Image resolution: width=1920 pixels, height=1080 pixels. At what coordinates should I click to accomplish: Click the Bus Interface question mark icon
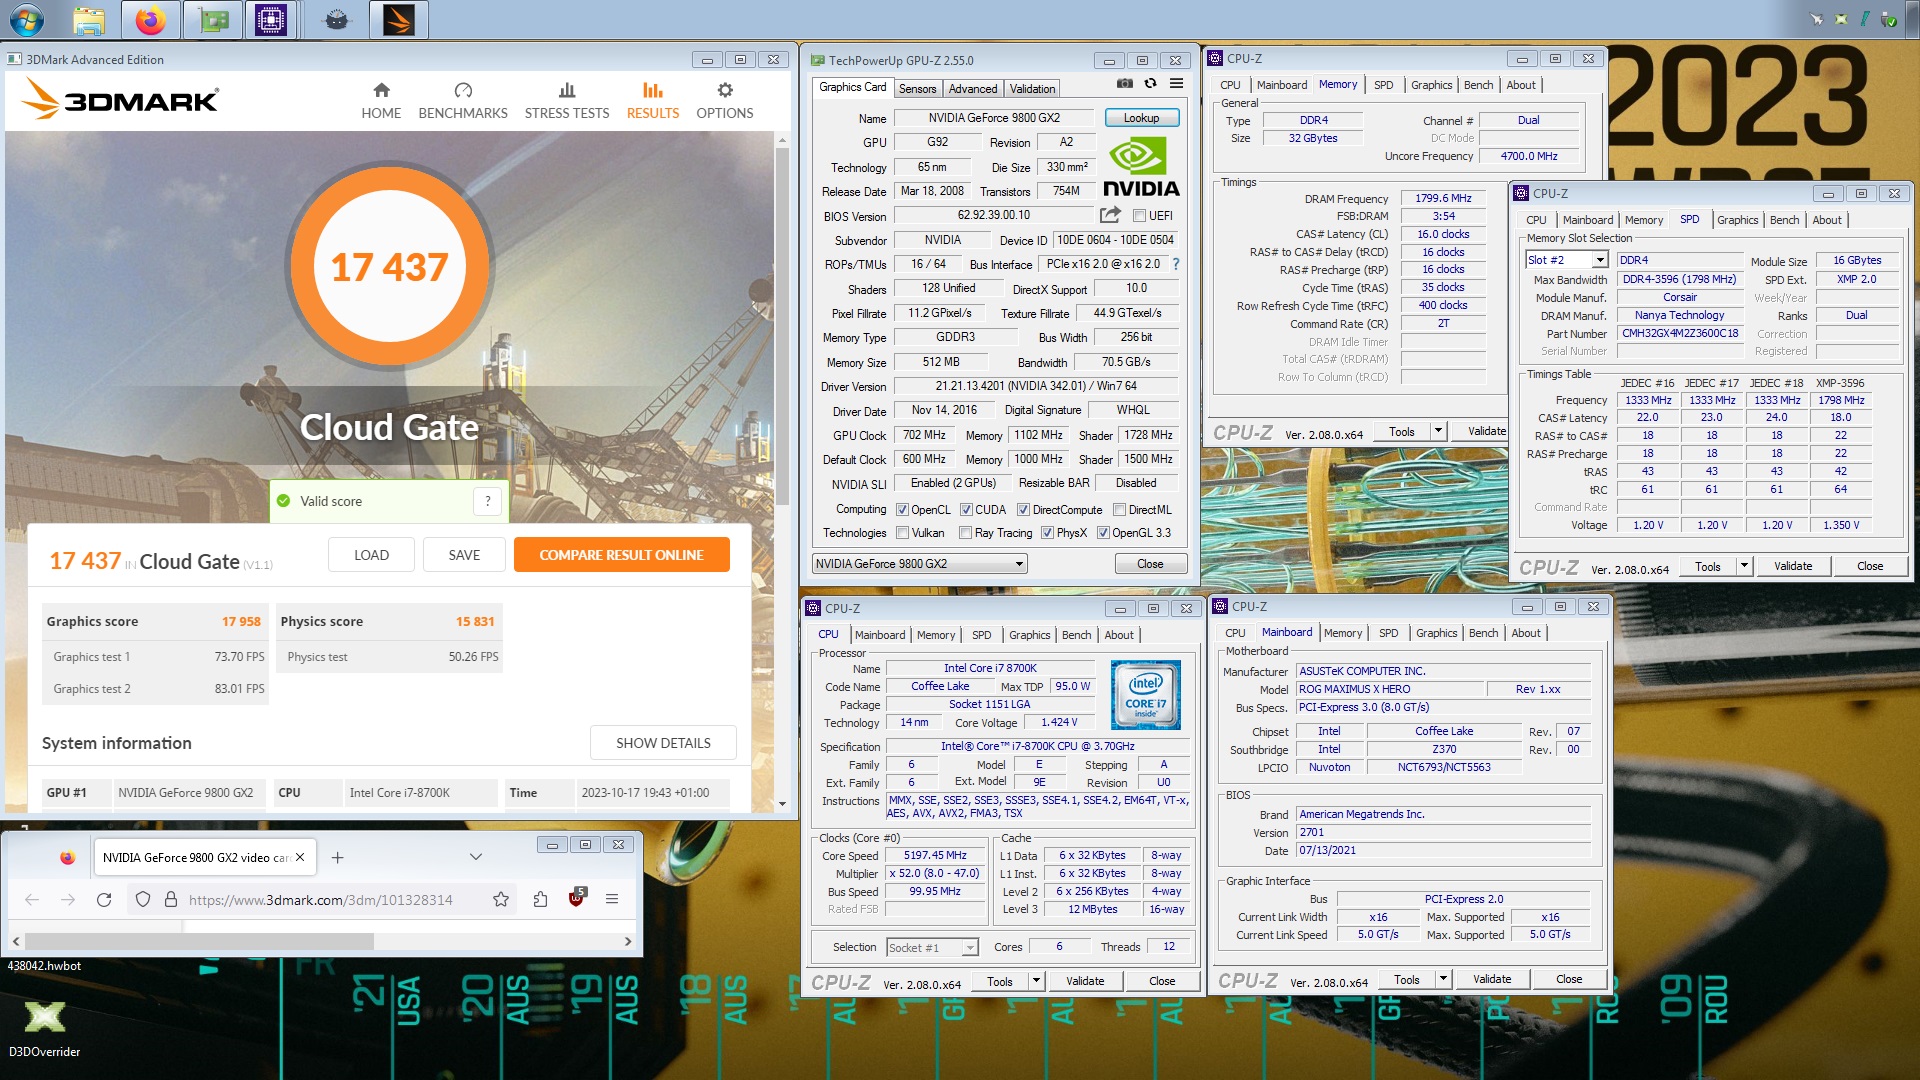pyautogui.click(x=1176, y=264)
